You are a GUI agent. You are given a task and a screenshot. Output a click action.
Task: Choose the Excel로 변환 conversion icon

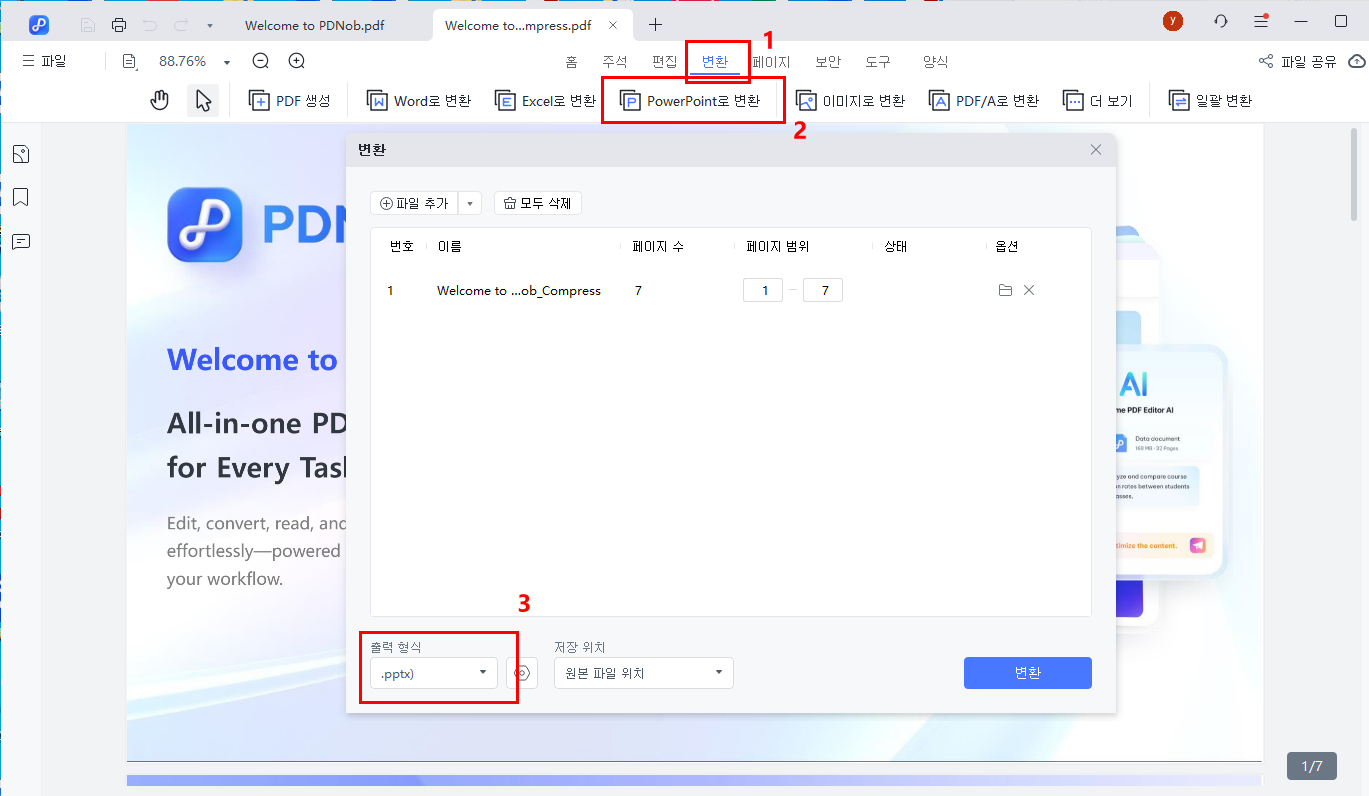(x=544, y=99)
